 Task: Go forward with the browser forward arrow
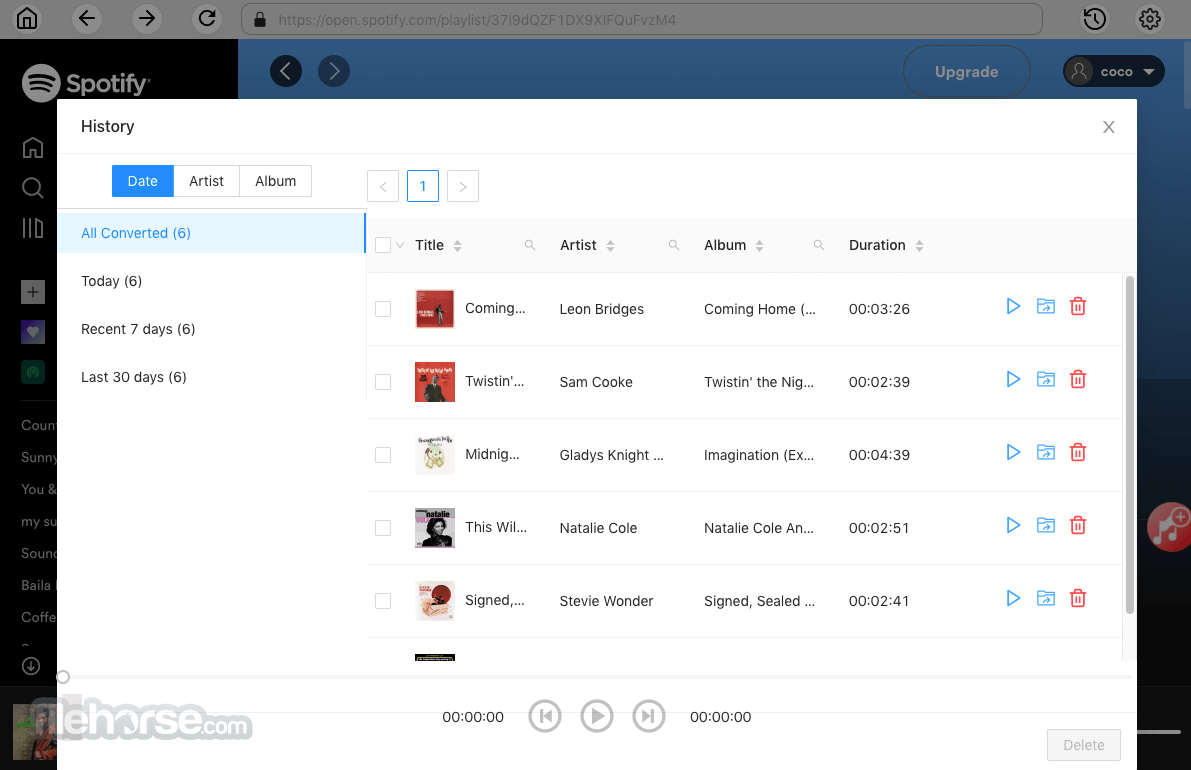[147, 18]
